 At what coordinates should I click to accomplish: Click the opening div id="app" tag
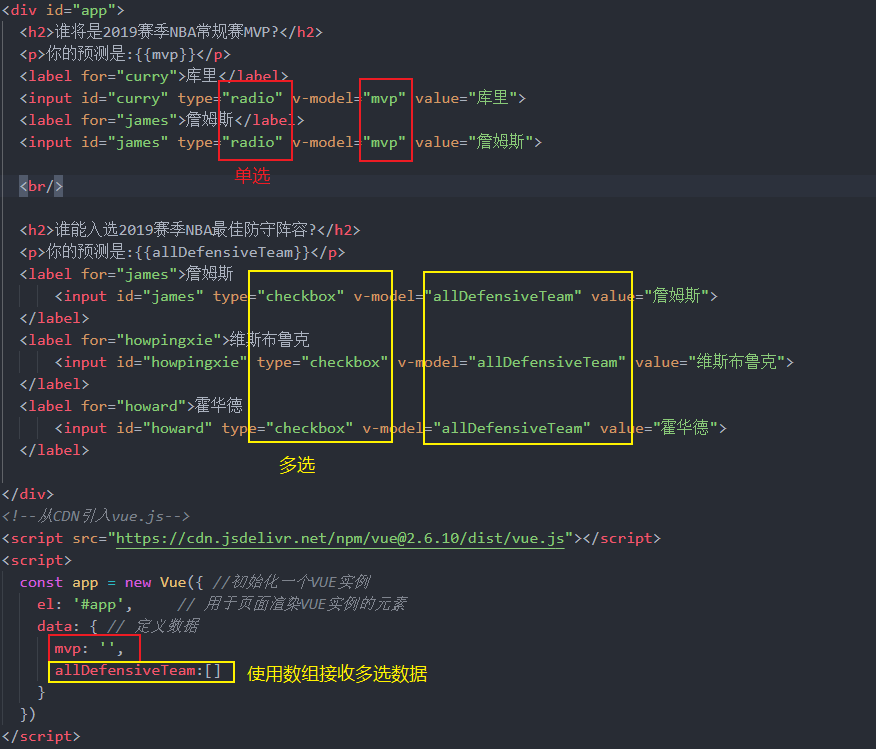[x=63, y=10]
